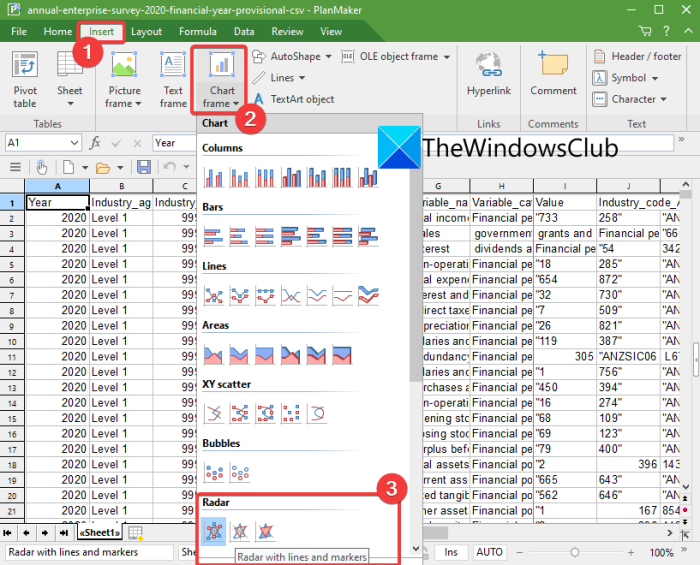This screenshot has height=565, width=700.
Task: Toggle touch mode hand icon
Action: coord(42,167)
